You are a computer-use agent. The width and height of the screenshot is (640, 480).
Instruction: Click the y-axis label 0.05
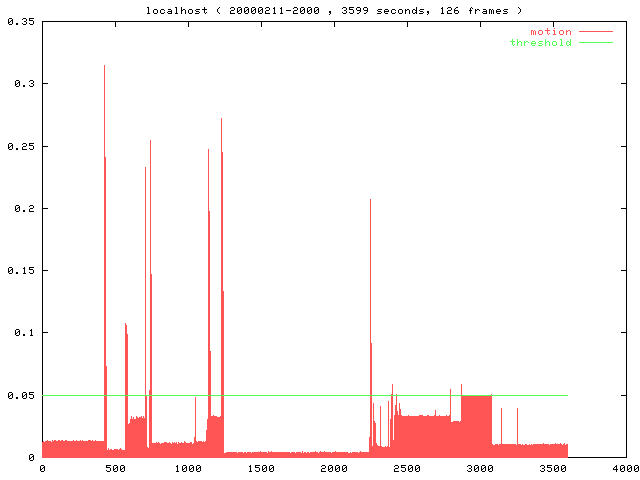pos(20,395)
